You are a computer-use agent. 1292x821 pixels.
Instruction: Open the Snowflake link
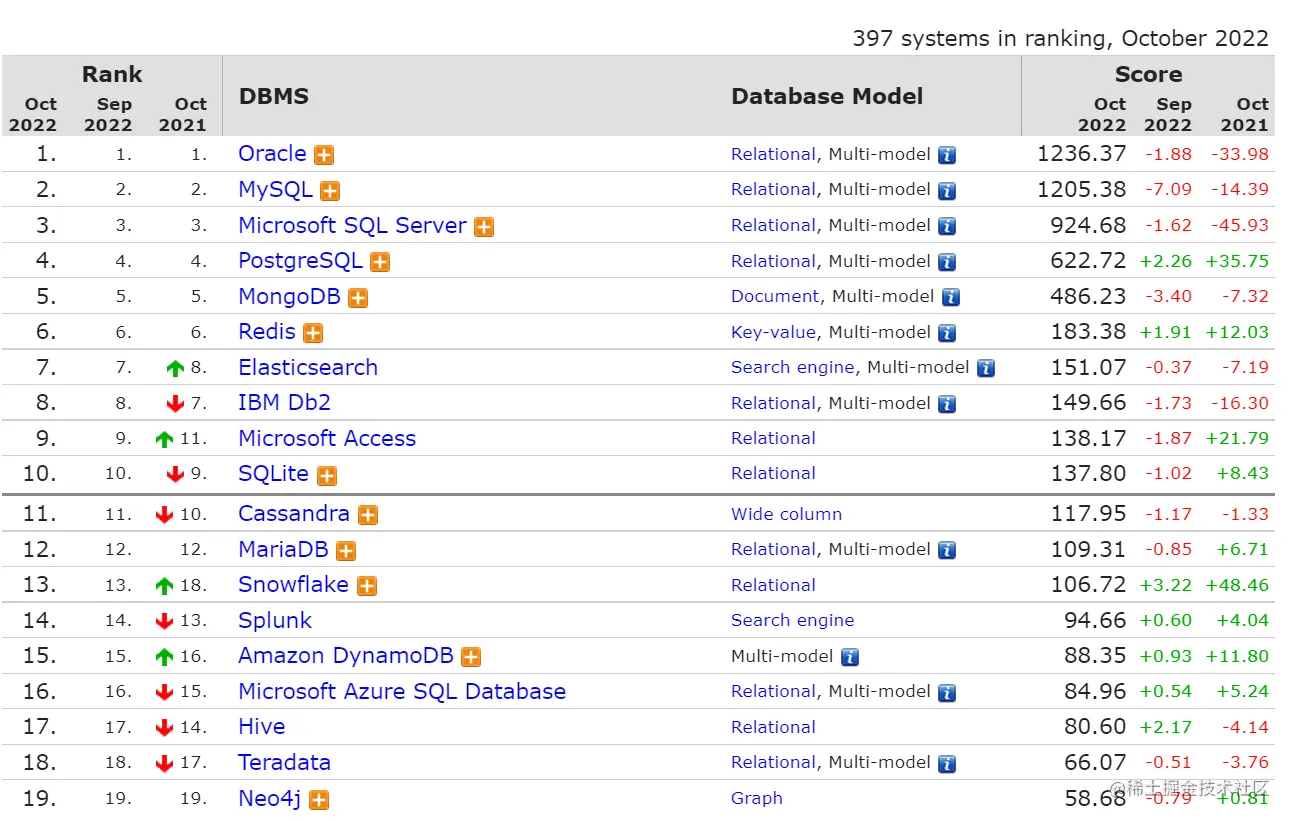[x=293, y=584]
